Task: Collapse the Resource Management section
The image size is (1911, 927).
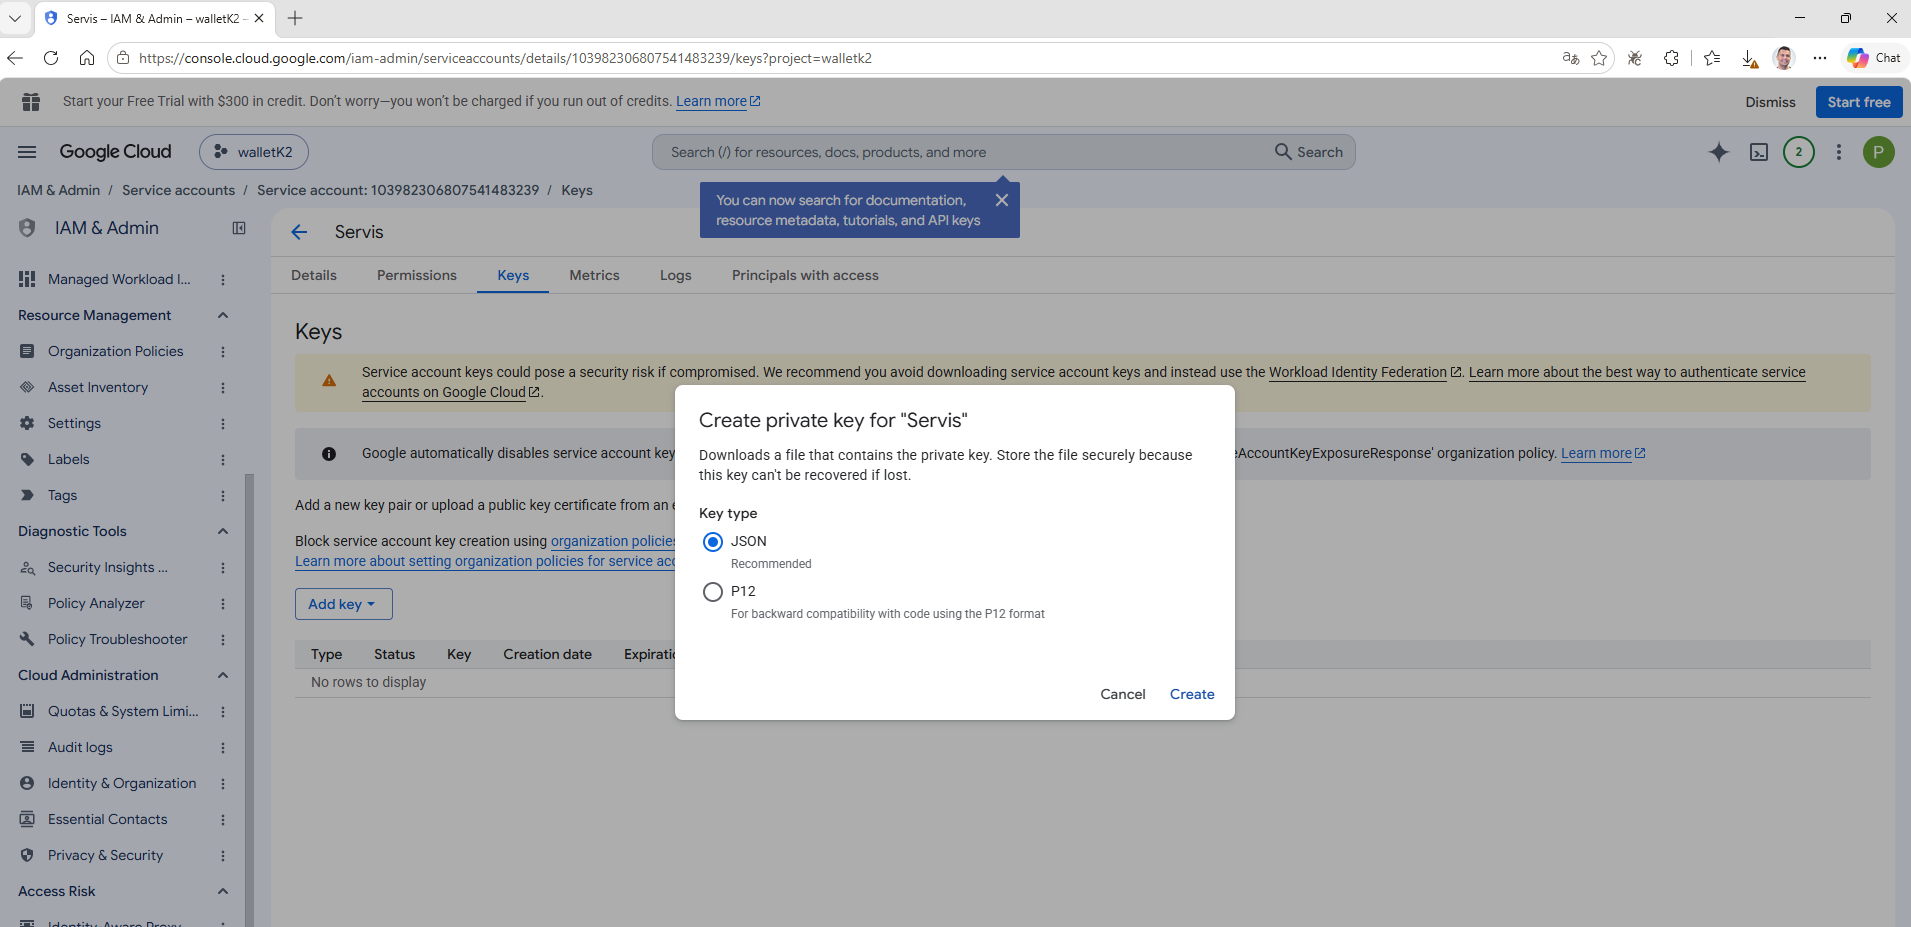Action: pos(223,316)
